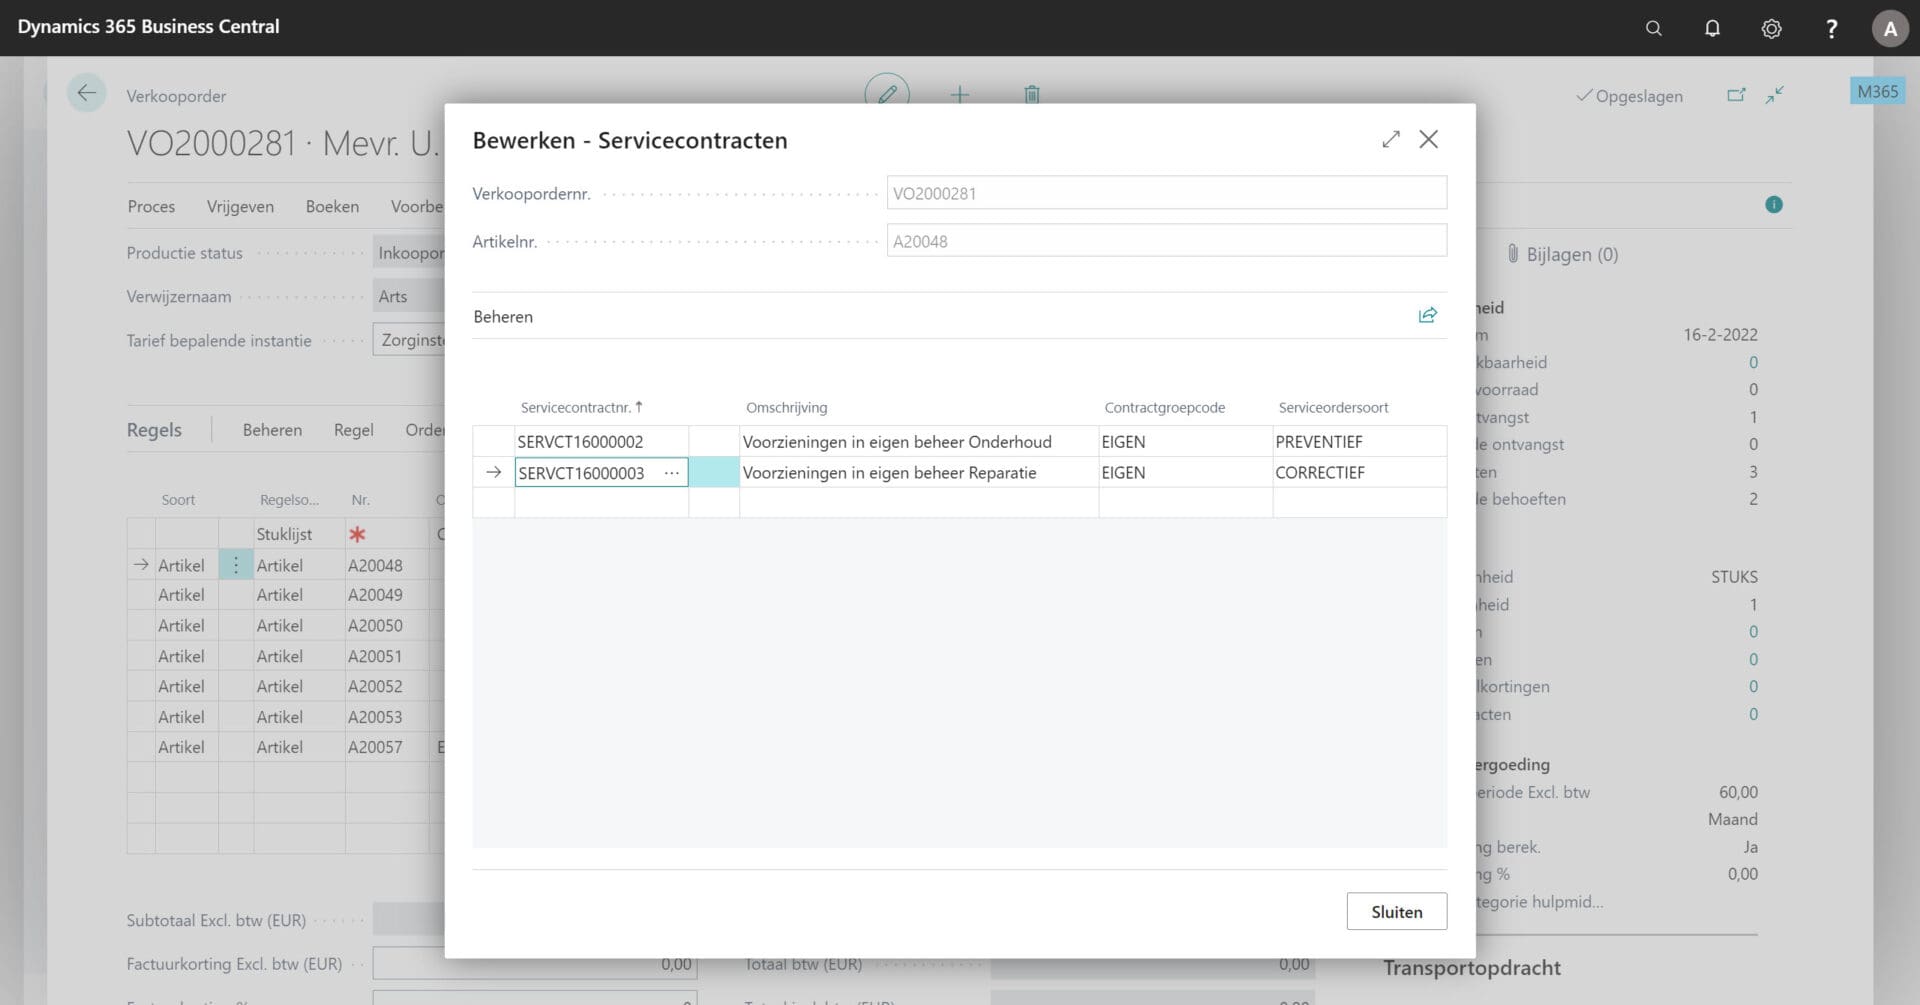Open the search magnifier in top bar
Viewport: 1920px width, 1005px height.
click(1653, 28)
